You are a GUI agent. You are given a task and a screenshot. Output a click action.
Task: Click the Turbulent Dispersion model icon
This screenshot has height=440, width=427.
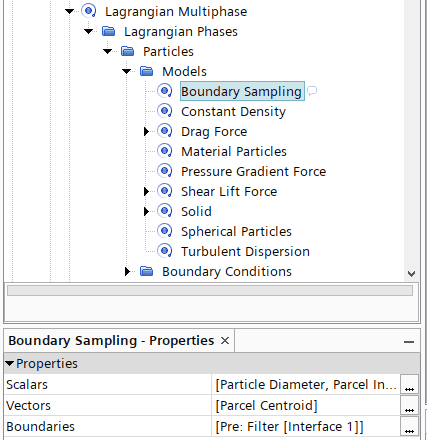(x=165, y=251)
